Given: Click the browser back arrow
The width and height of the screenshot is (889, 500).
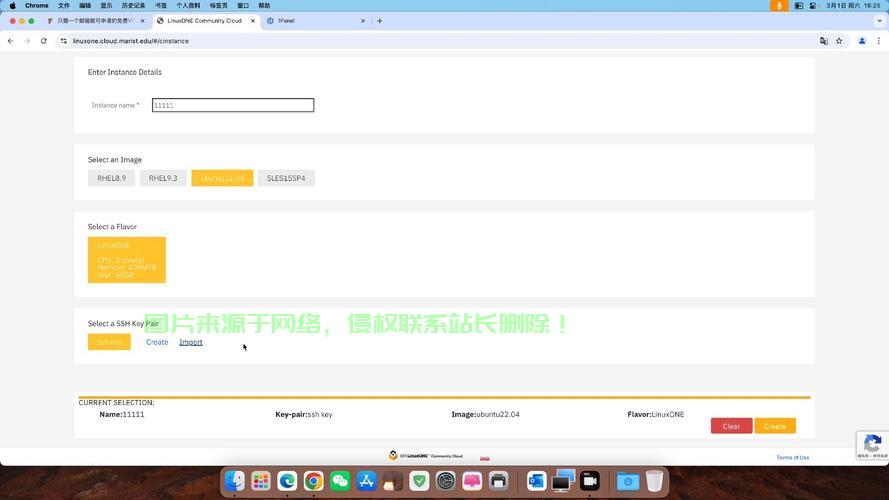Looking at the screenshot, I should tap(10, 41).
